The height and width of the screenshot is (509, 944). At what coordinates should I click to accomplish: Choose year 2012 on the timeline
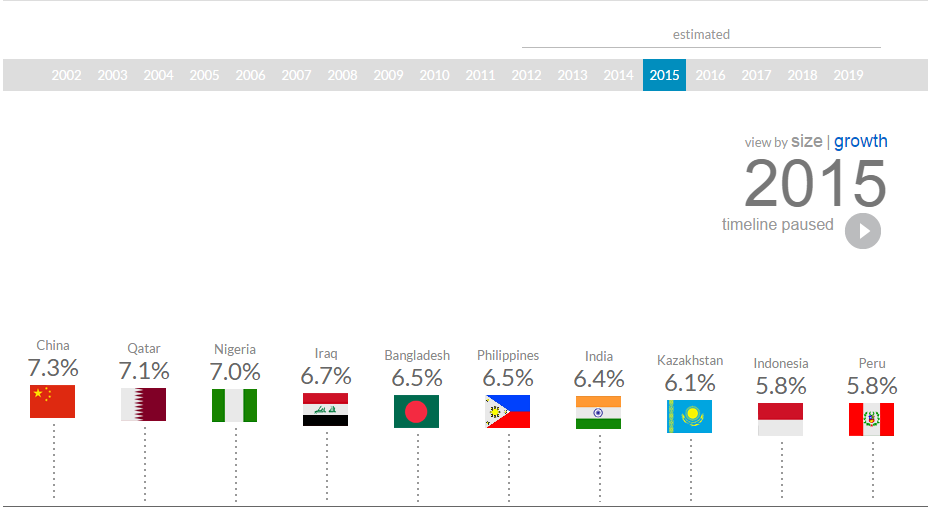click(x=526, y=75)
